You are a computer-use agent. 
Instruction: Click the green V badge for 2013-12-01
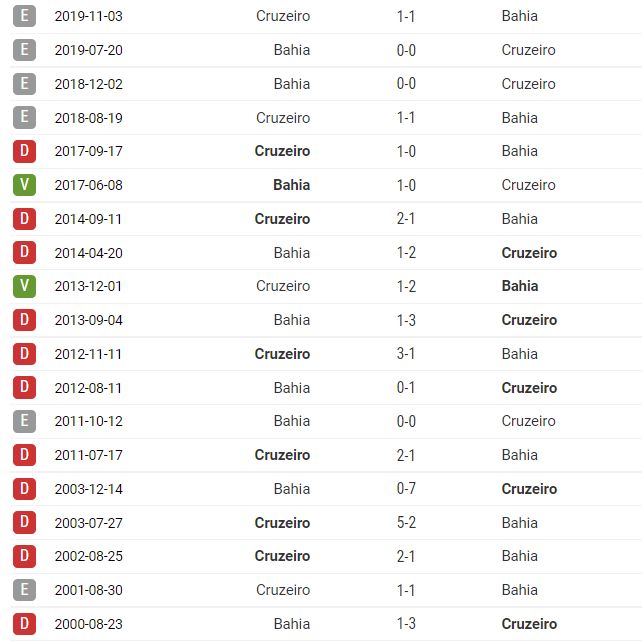pos(25,286)
